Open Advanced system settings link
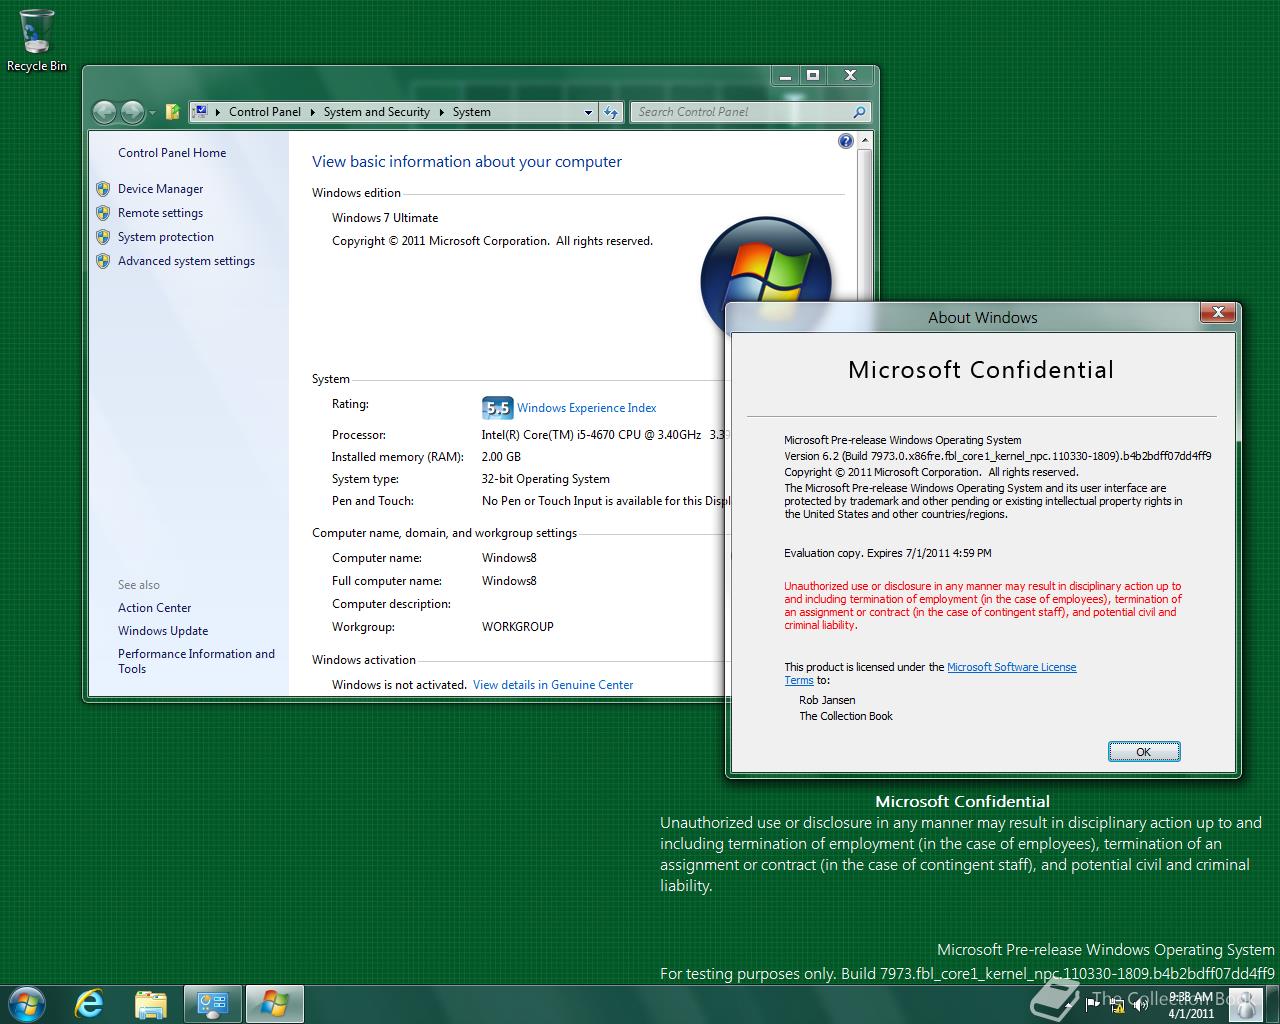The image size is (1280, 1024). click(186, 261)
